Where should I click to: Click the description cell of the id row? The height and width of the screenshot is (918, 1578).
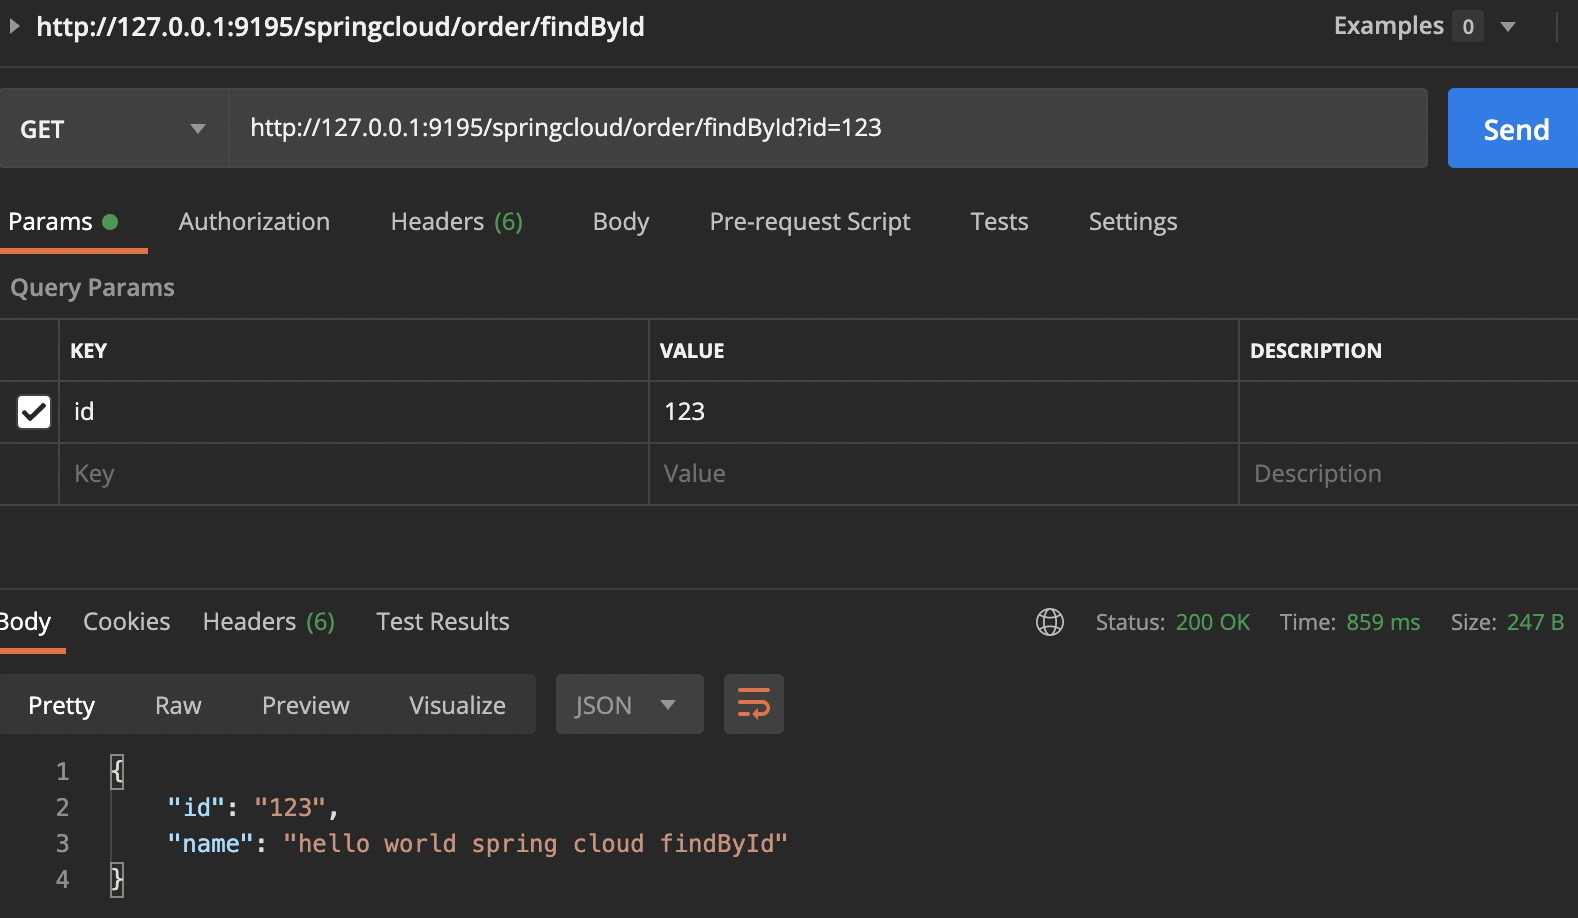pyautogui.click(x=1409, y=412)
